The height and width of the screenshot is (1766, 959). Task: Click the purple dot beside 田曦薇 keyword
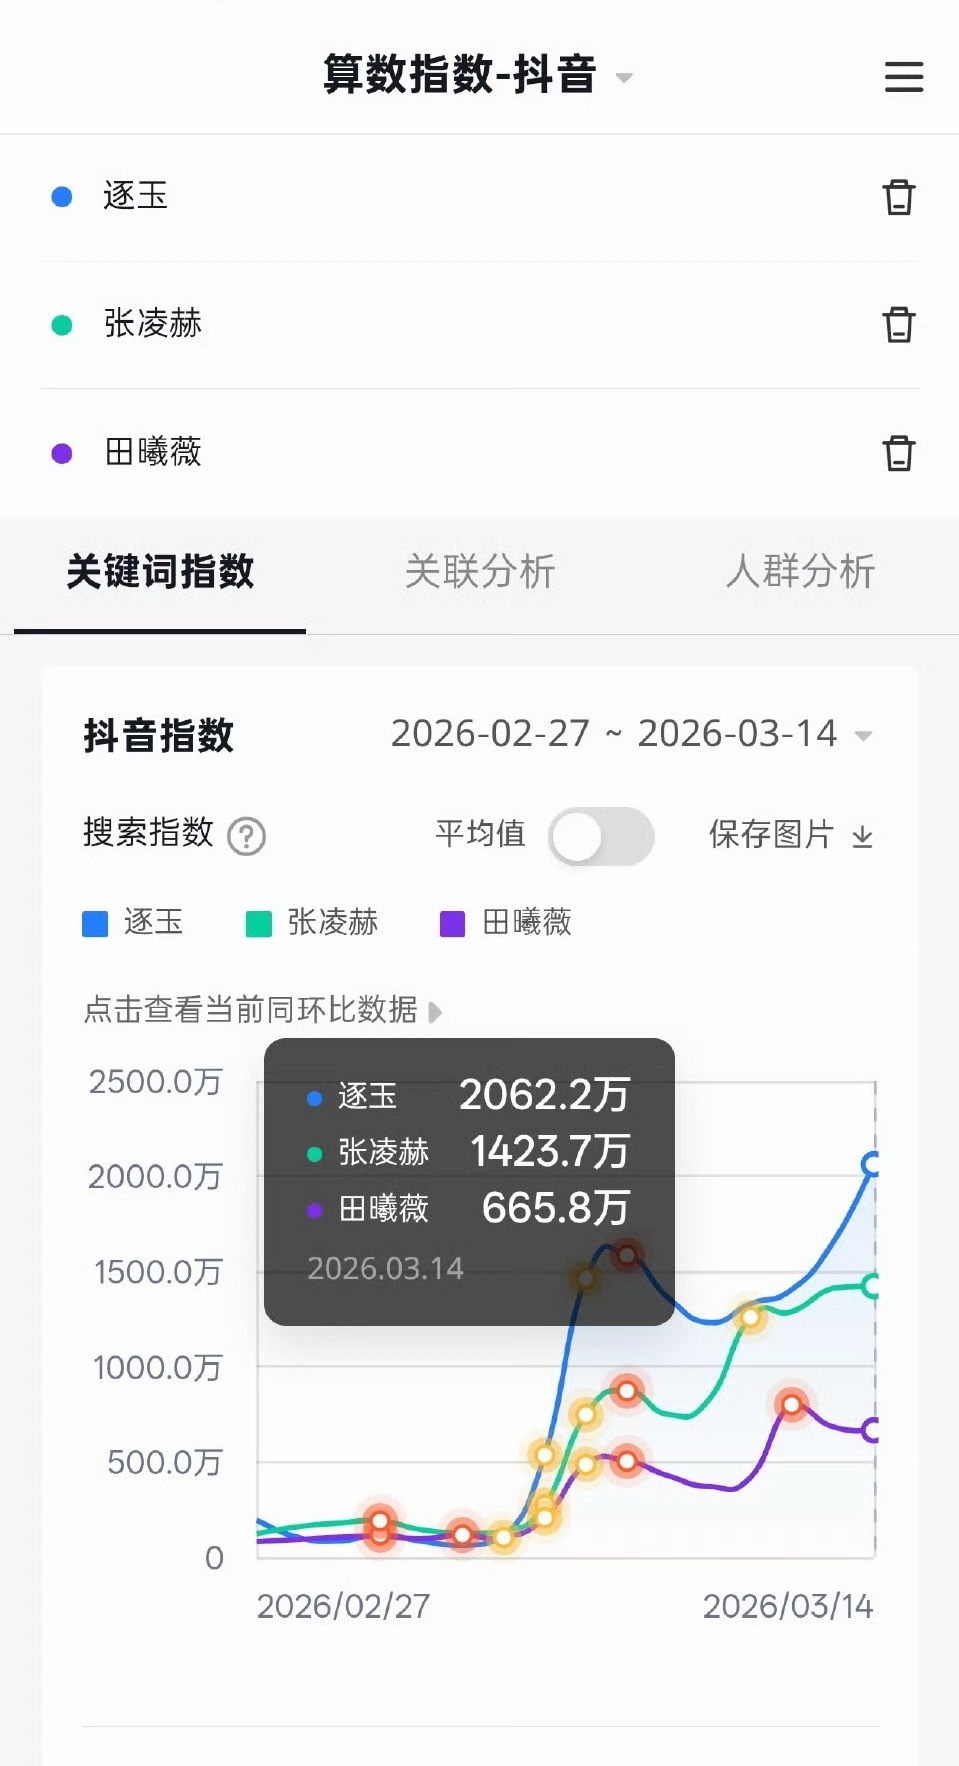pyautogui.click(x=62, y=453)
